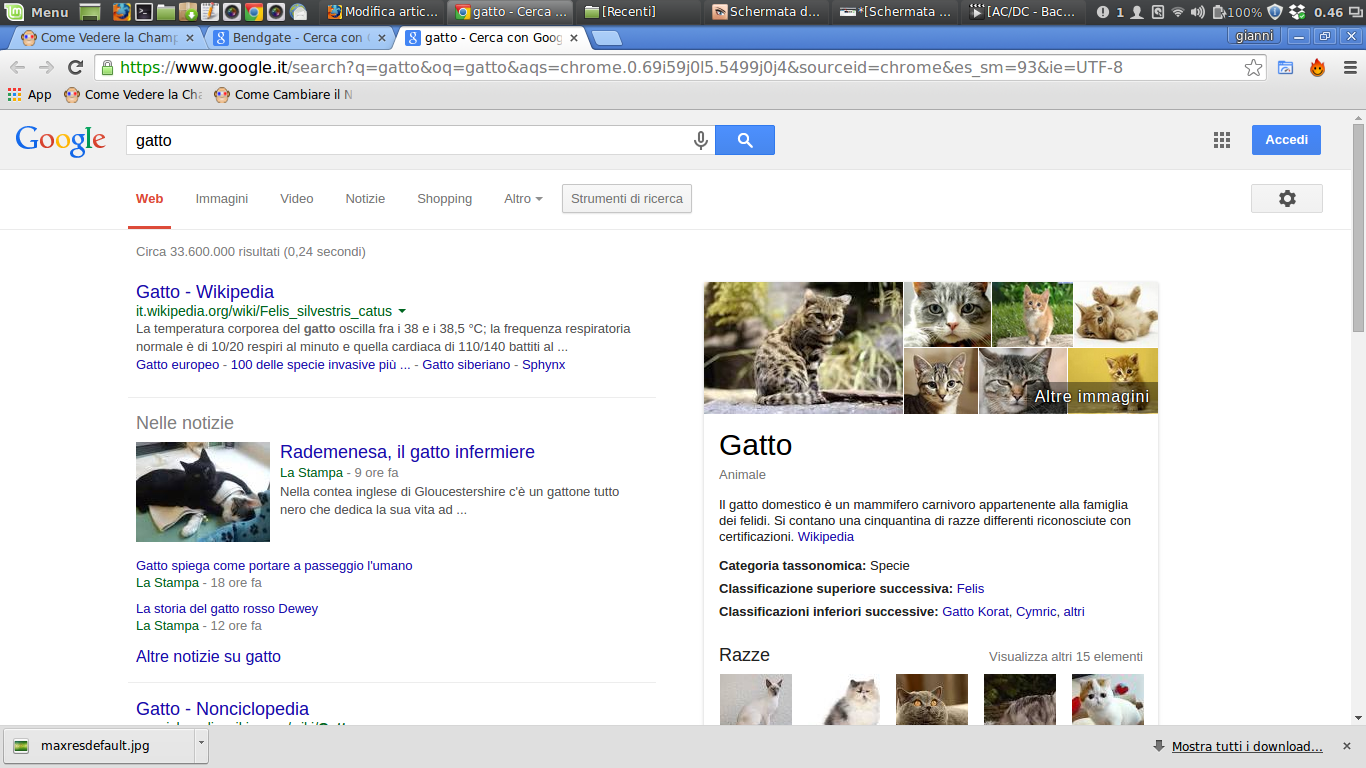Click the blue magnifier search button

(x=745, y=140)
